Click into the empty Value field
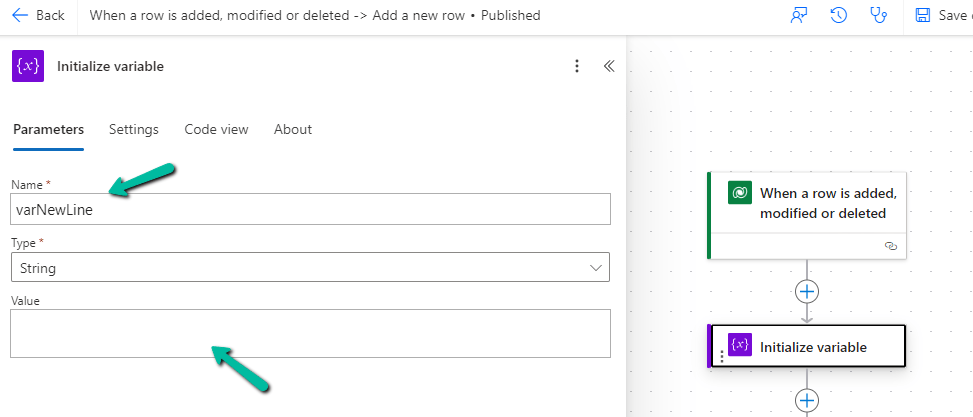 pos(310,333)
